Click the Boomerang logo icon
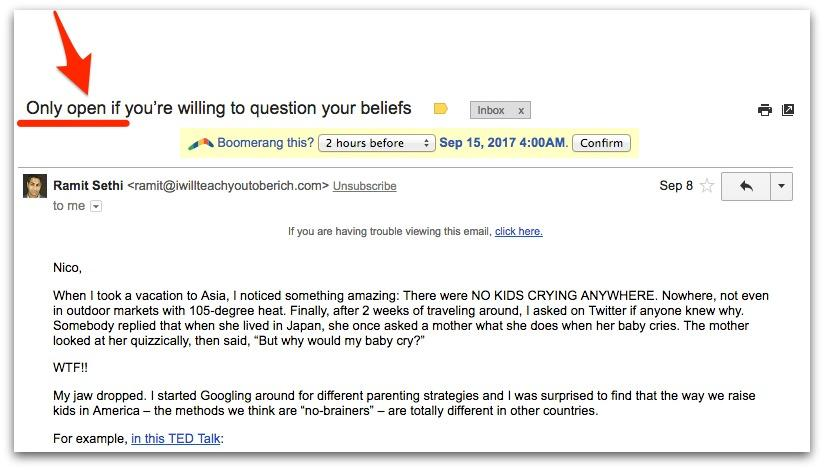 pos(200,143)
